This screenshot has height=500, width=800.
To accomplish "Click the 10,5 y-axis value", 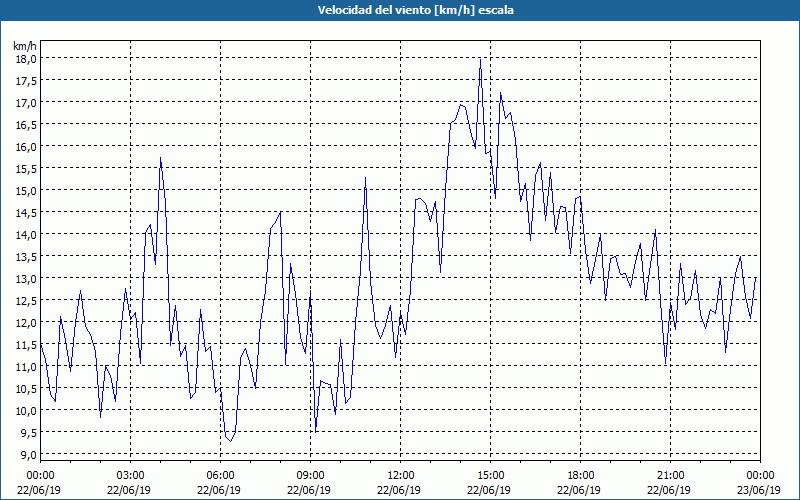I will click(26, 388).
